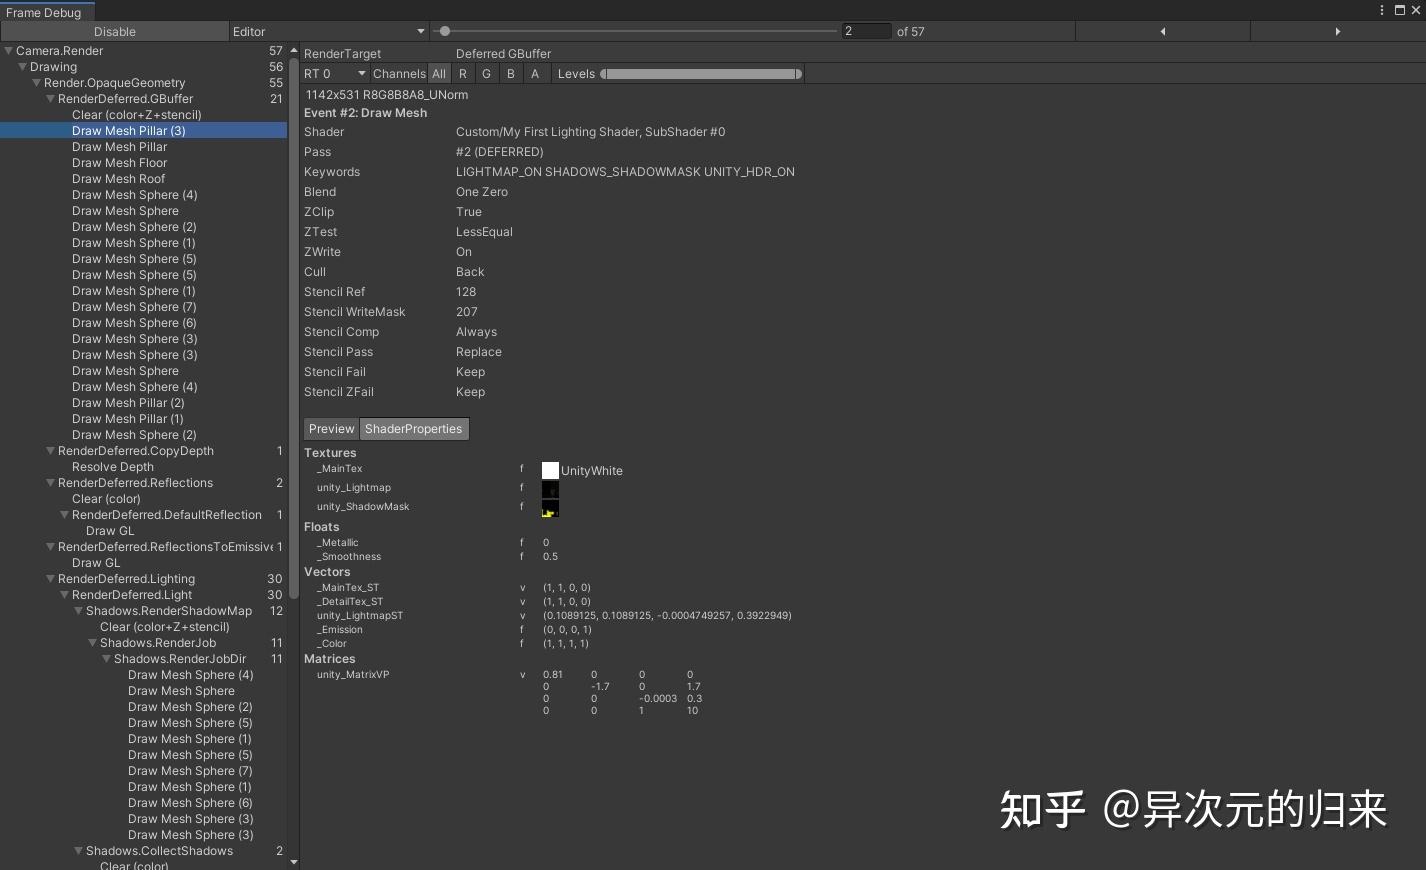Open the RT 0 dropdown
The width and height of the screenshot is (1426, 870).
pyautogui.click(x=334, y=73)
